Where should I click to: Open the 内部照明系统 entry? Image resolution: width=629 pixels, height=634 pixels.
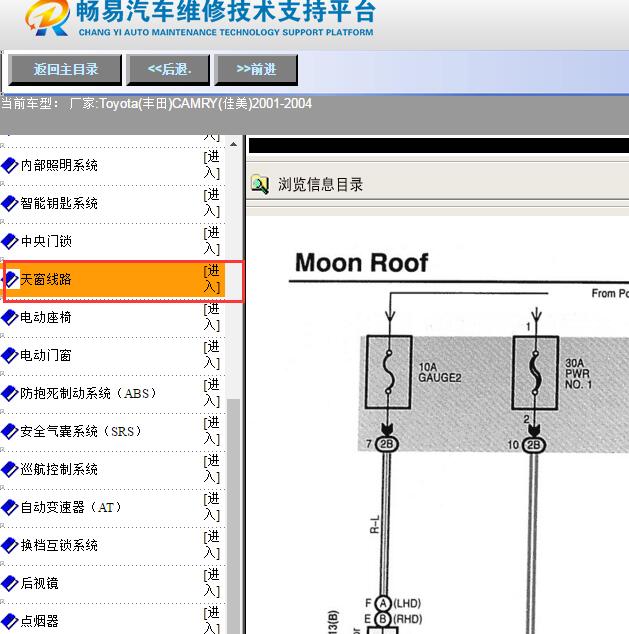coord(59,165)
